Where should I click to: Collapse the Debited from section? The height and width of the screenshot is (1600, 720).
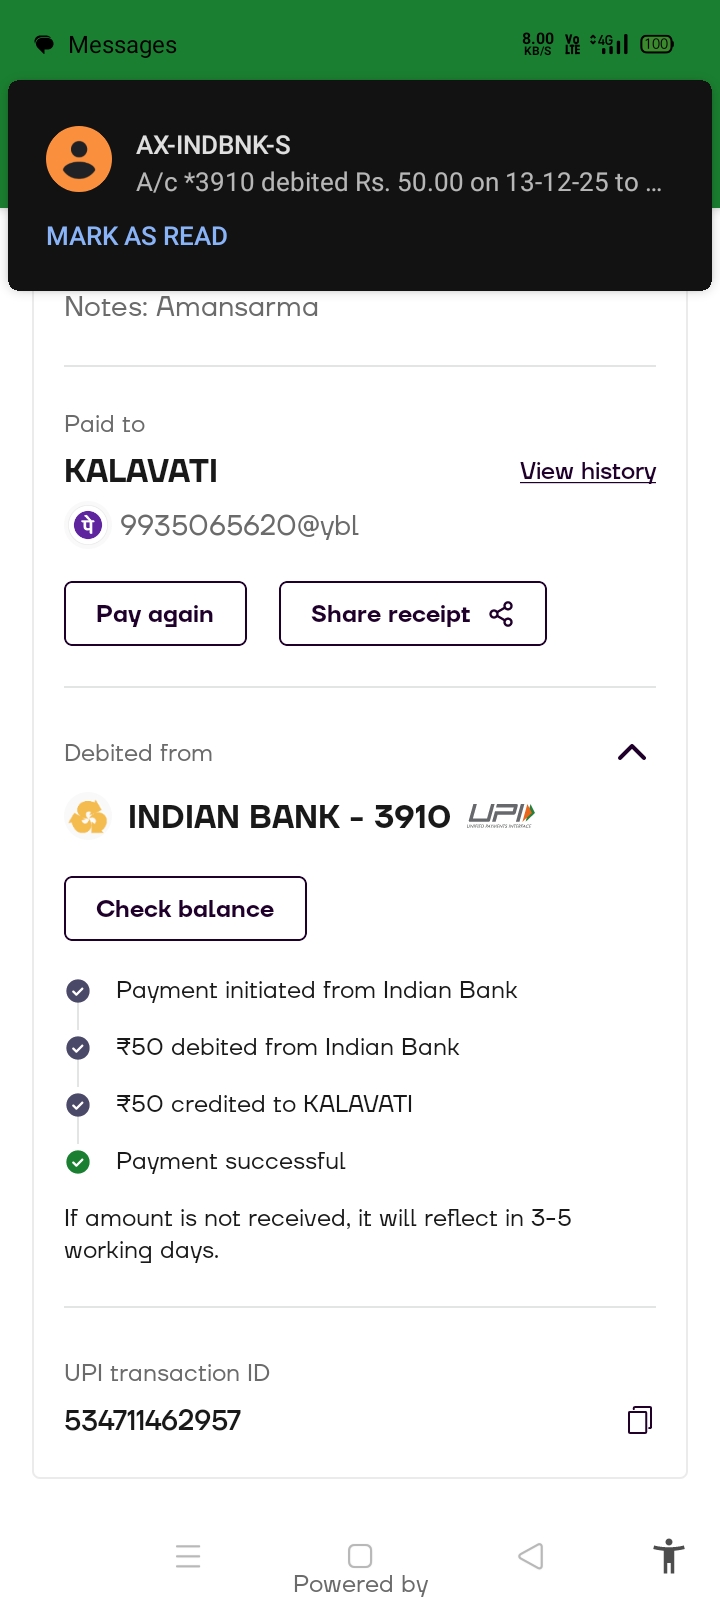click(x=632, y=753)
